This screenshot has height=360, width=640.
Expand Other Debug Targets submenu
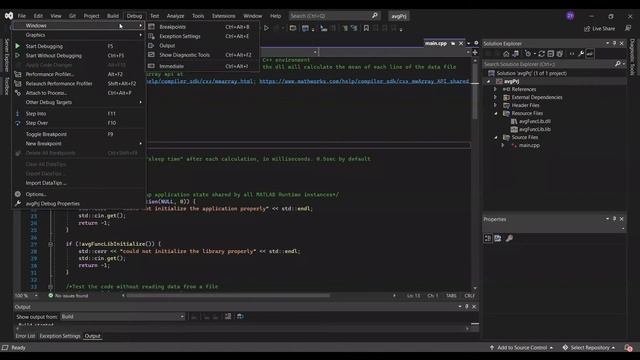[78, 102]
